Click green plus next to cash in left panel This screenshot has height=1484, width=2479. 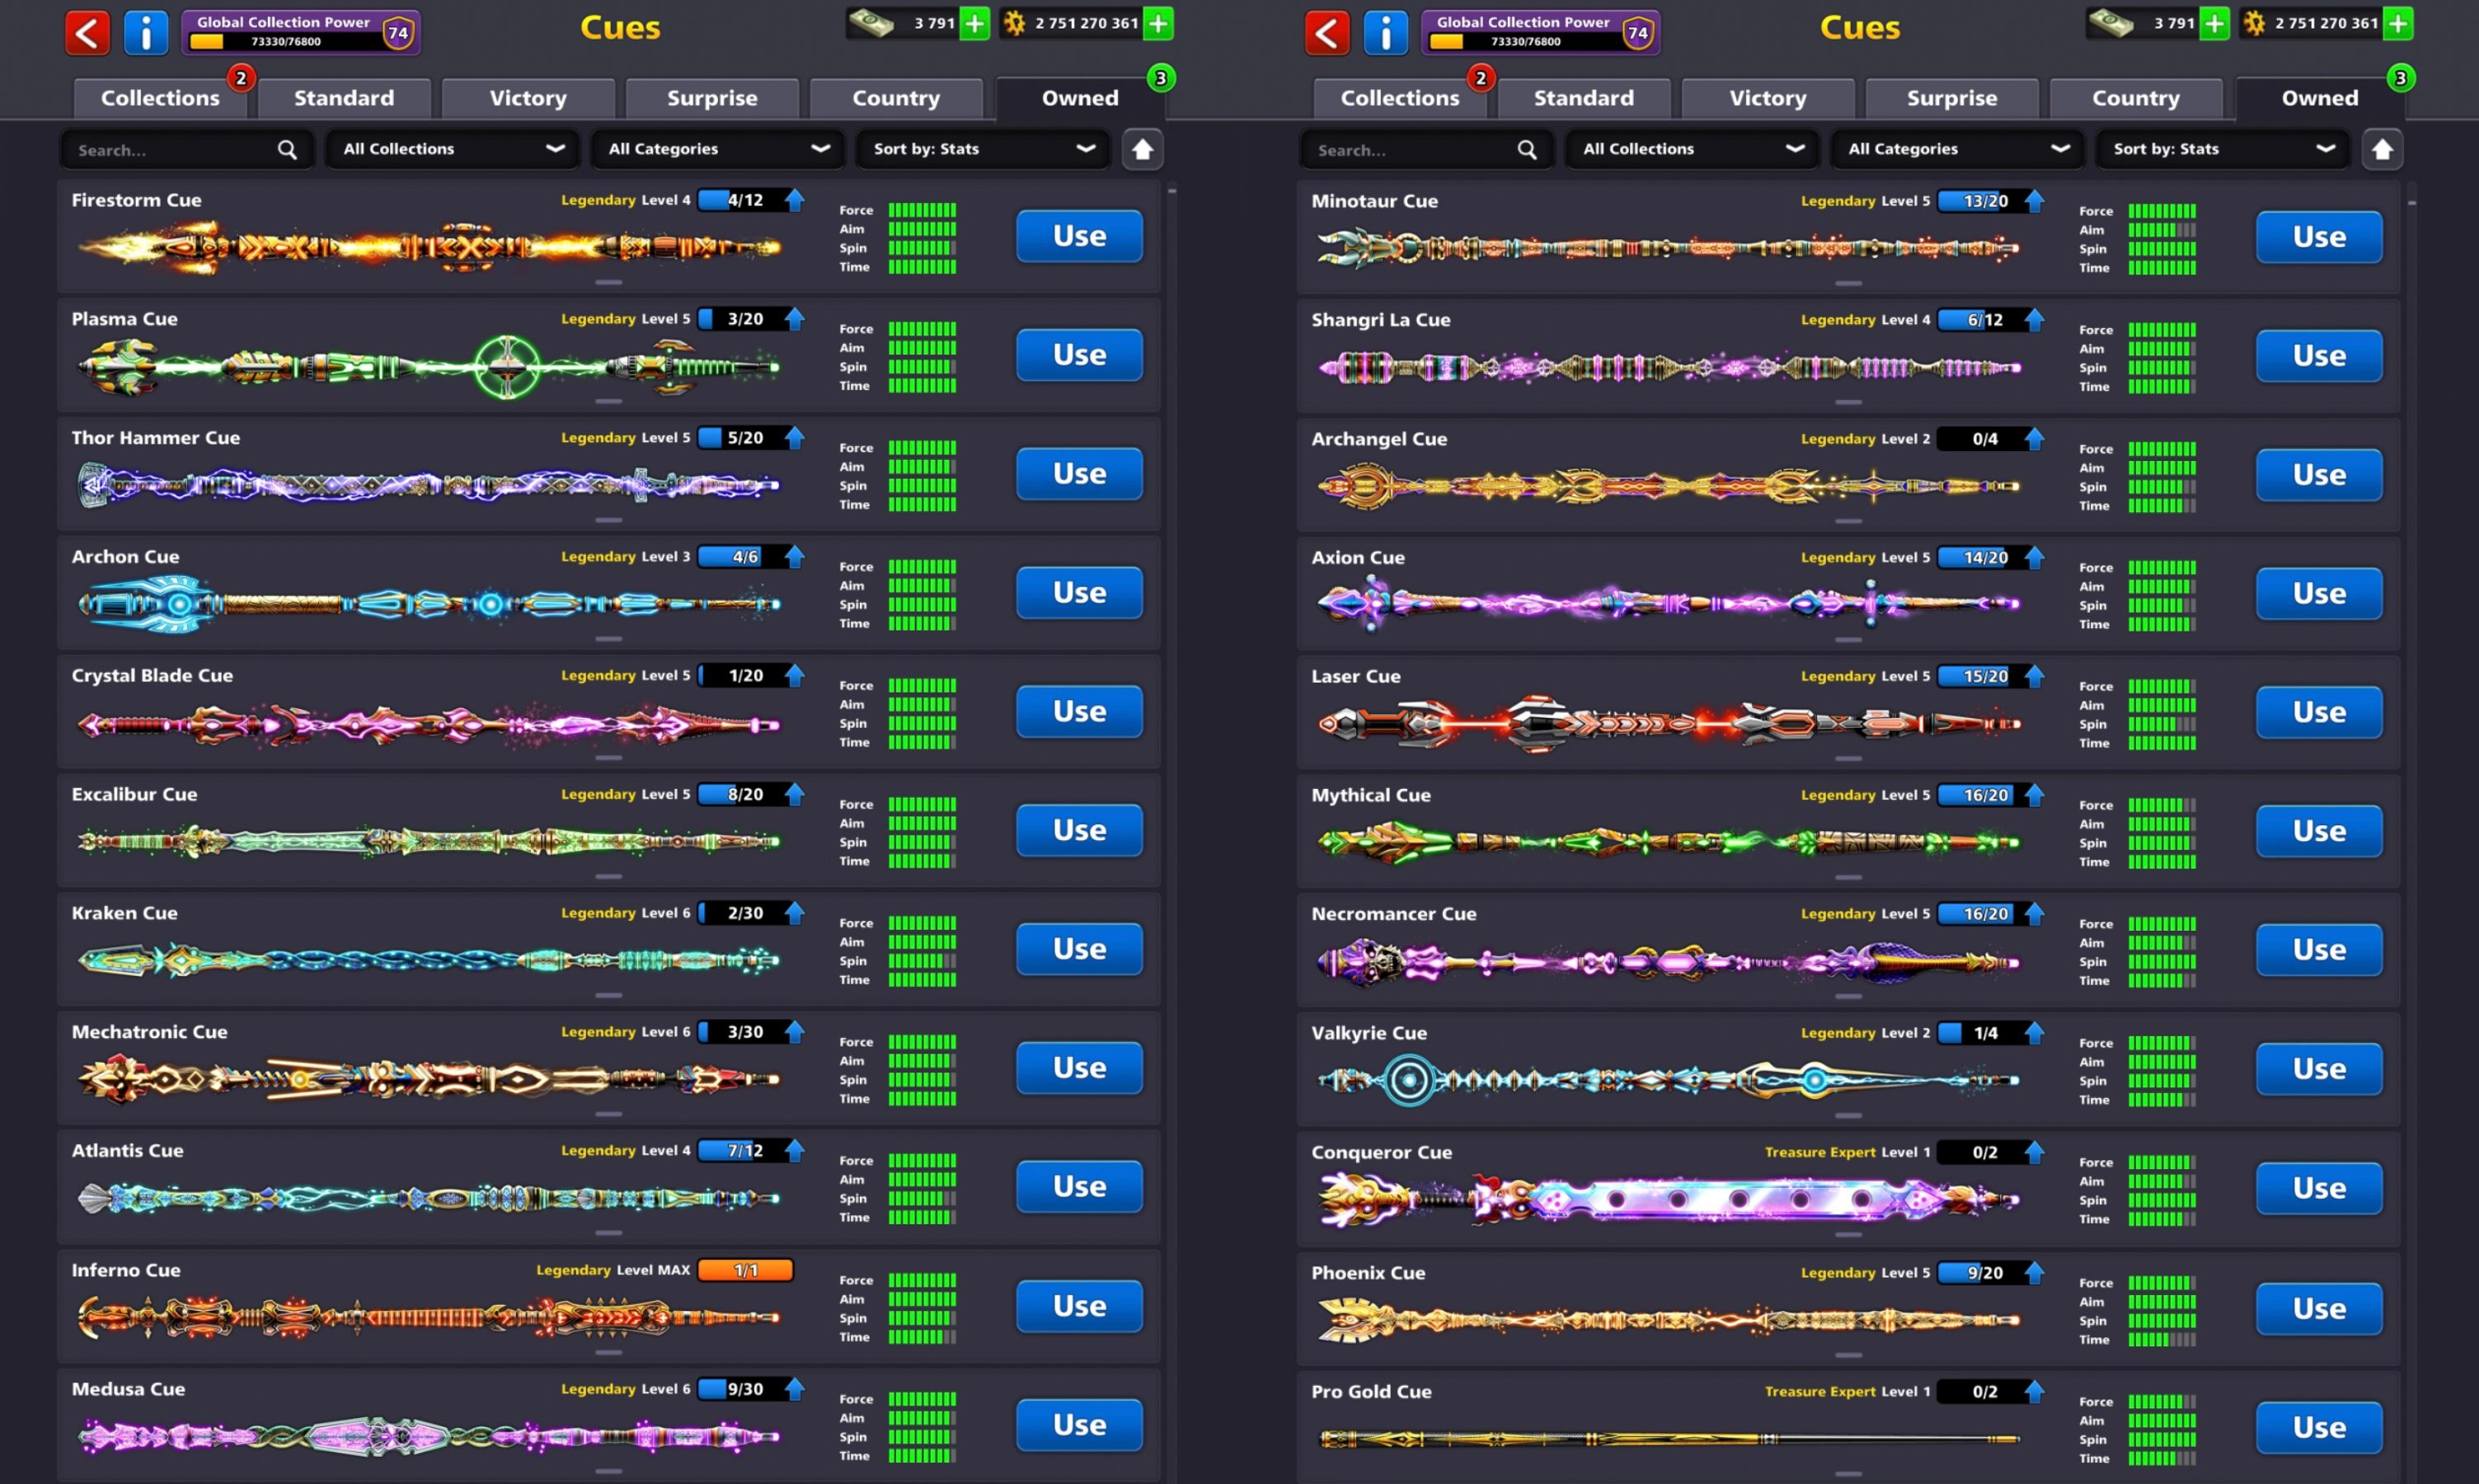974,23
